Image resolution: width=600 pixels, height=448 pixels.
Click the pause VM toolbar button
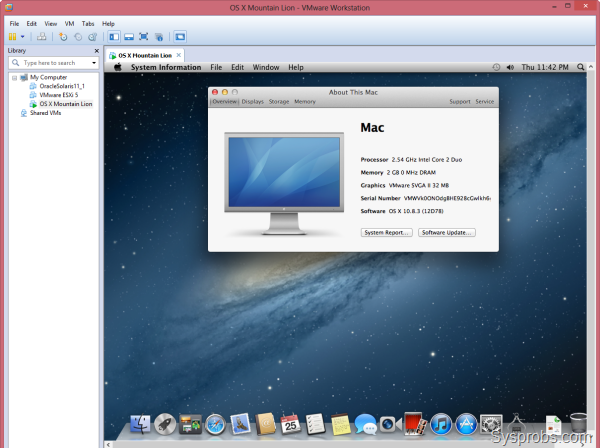(12, 37)
